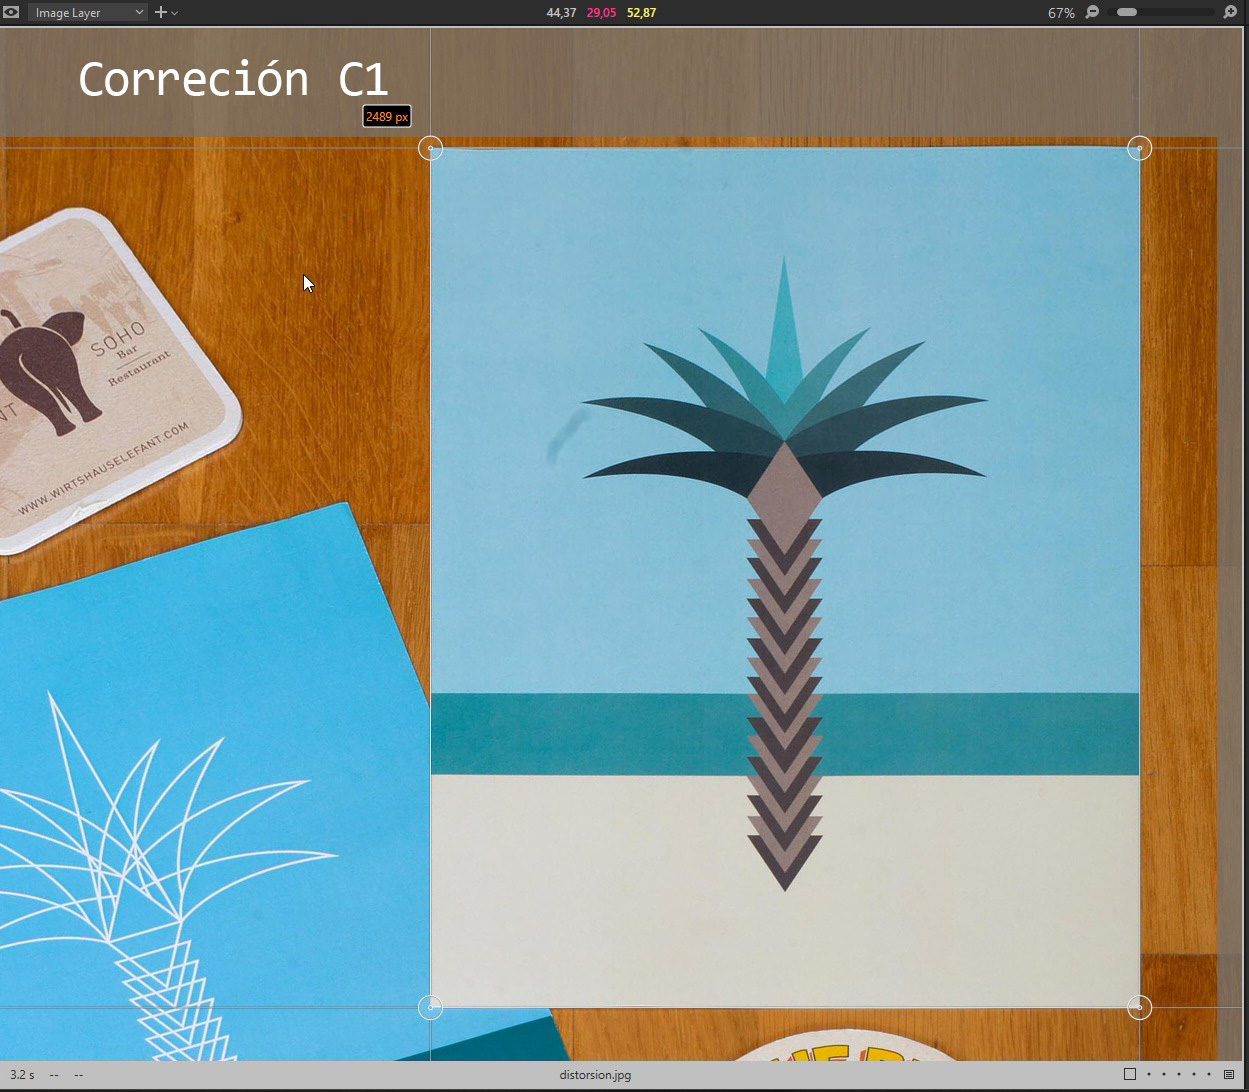Click the bottom-right keystone corner handle

(x=1139, y=1007)
